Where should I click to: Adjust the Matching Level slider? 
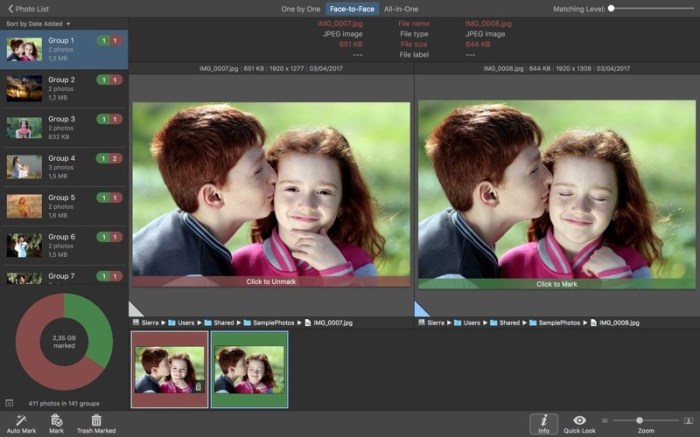tap(612, 9)
